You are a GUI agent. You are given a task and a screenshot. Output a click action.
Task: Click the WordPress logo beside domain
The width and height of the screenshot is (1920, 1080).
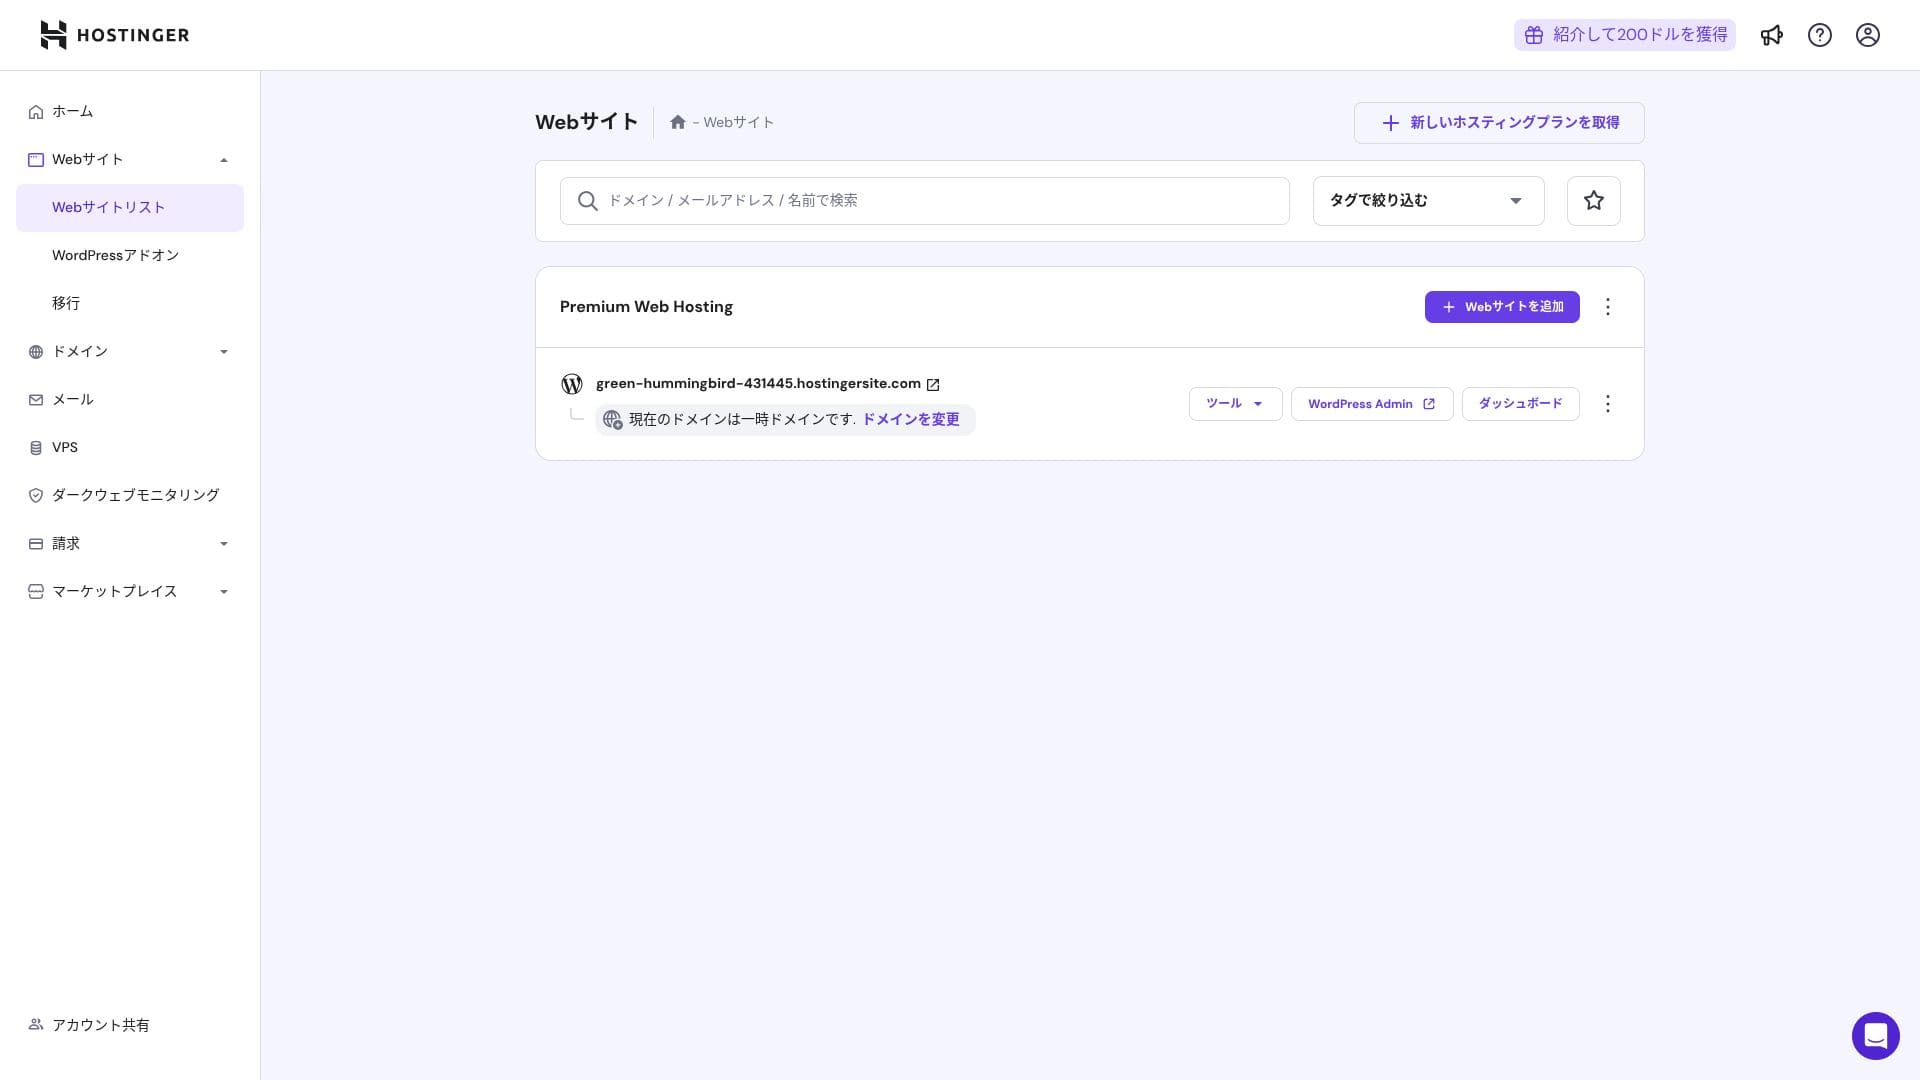pyautogui.click(x=572, y=384)
